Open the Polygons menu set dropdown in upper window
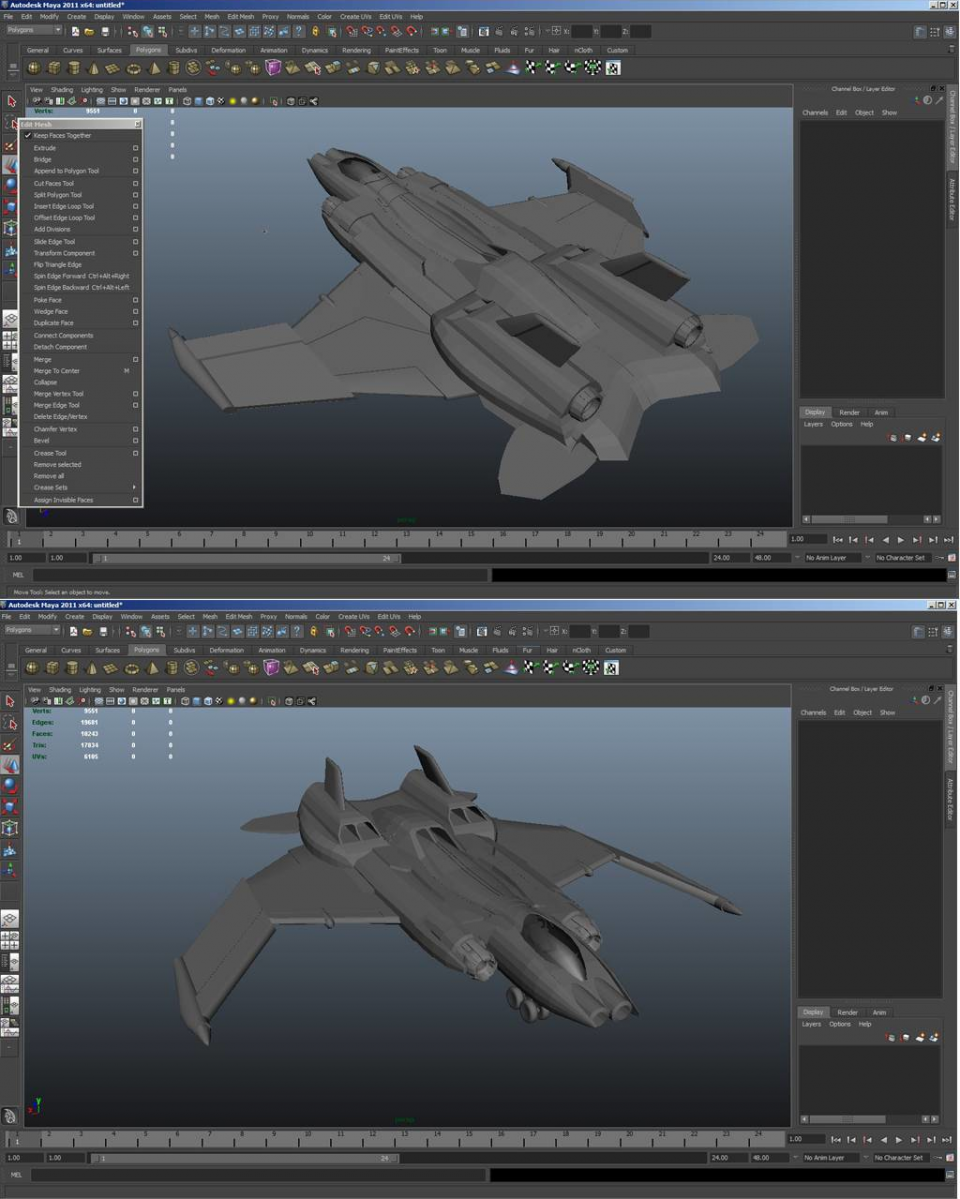Screen dimensions: 960x1199 (35, 30)
